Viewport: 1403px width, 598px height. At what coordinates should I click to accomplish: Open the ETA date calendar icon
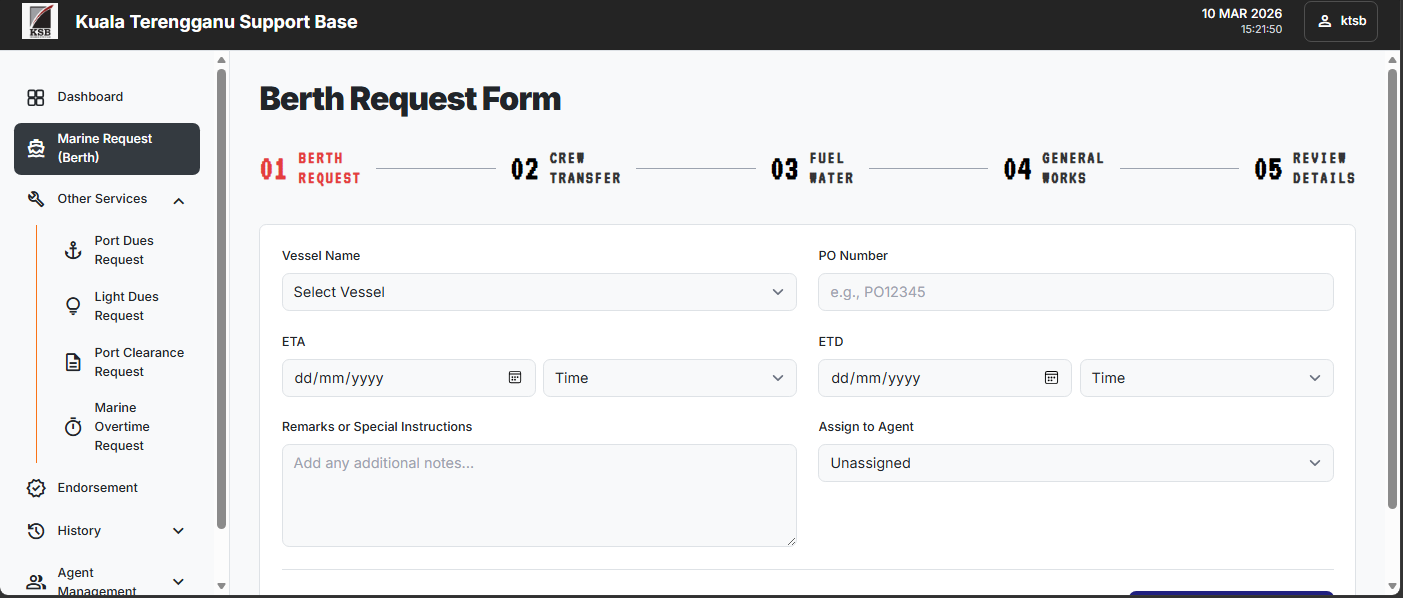click(x=515, y=377)
